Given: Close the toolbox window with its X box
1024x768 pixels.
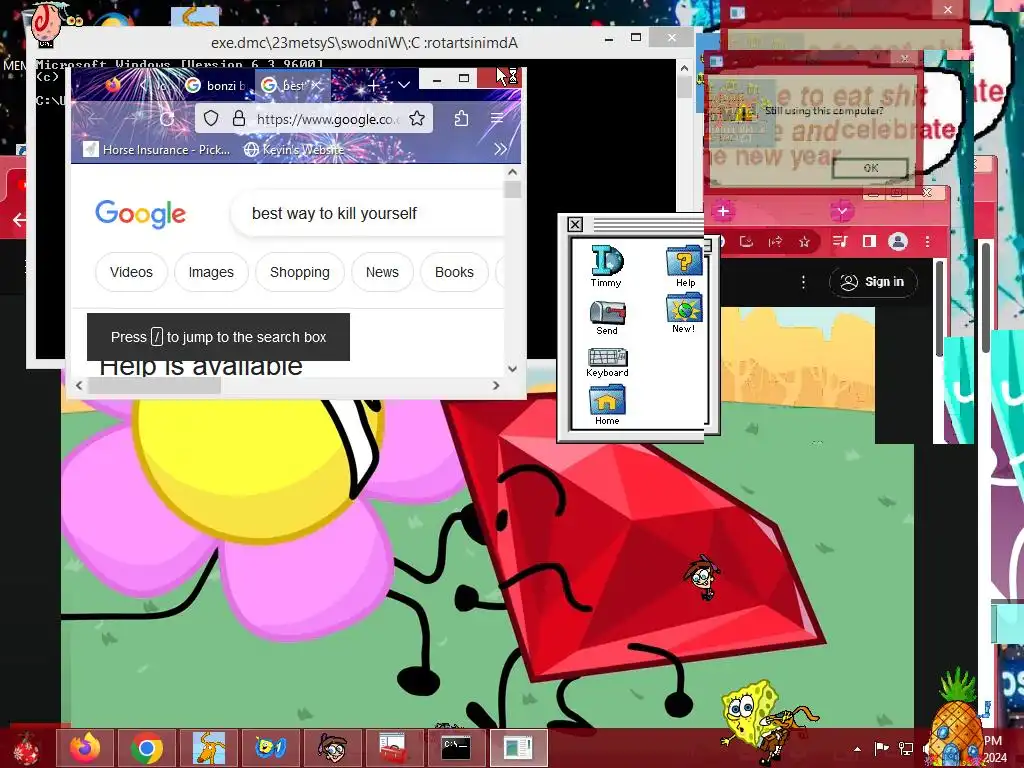Looking at the screenshot, I should pos(575,225).
